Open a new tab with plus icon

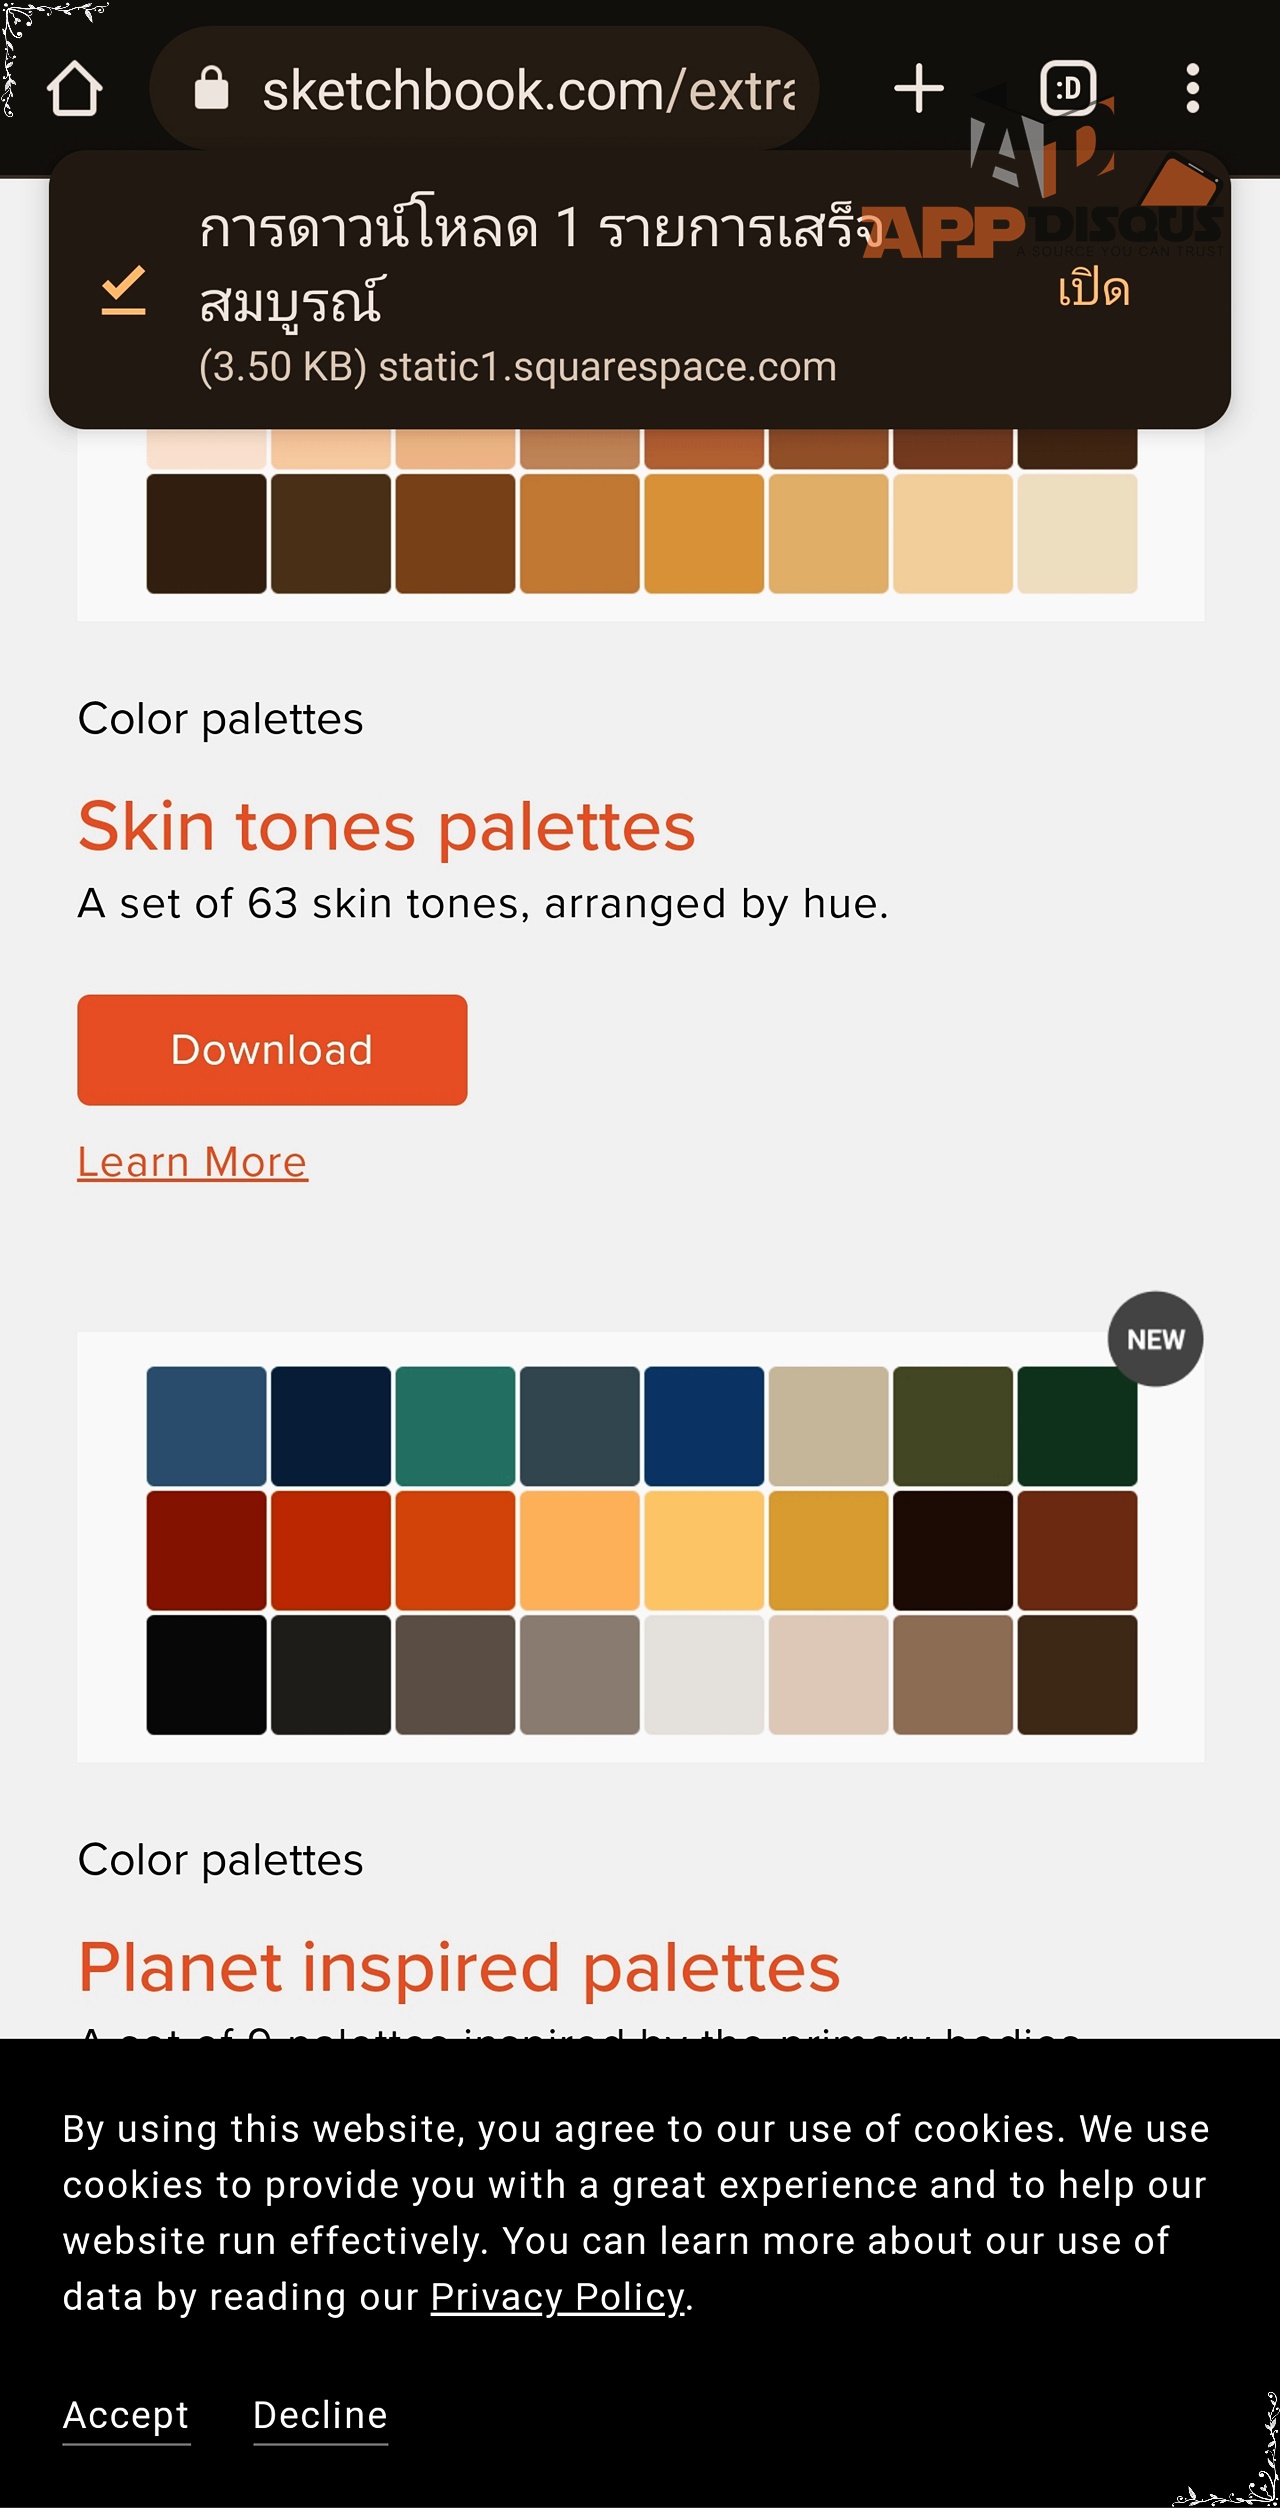pos(918,89)
